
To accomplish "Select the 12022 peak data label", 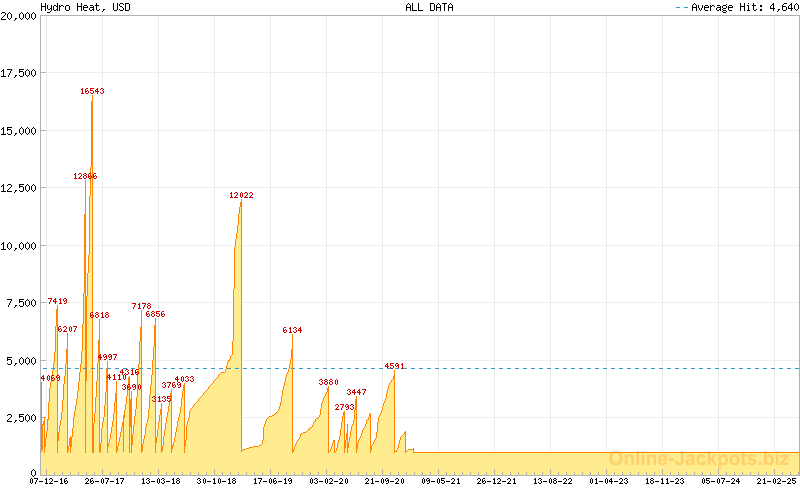I will point(241,195).
